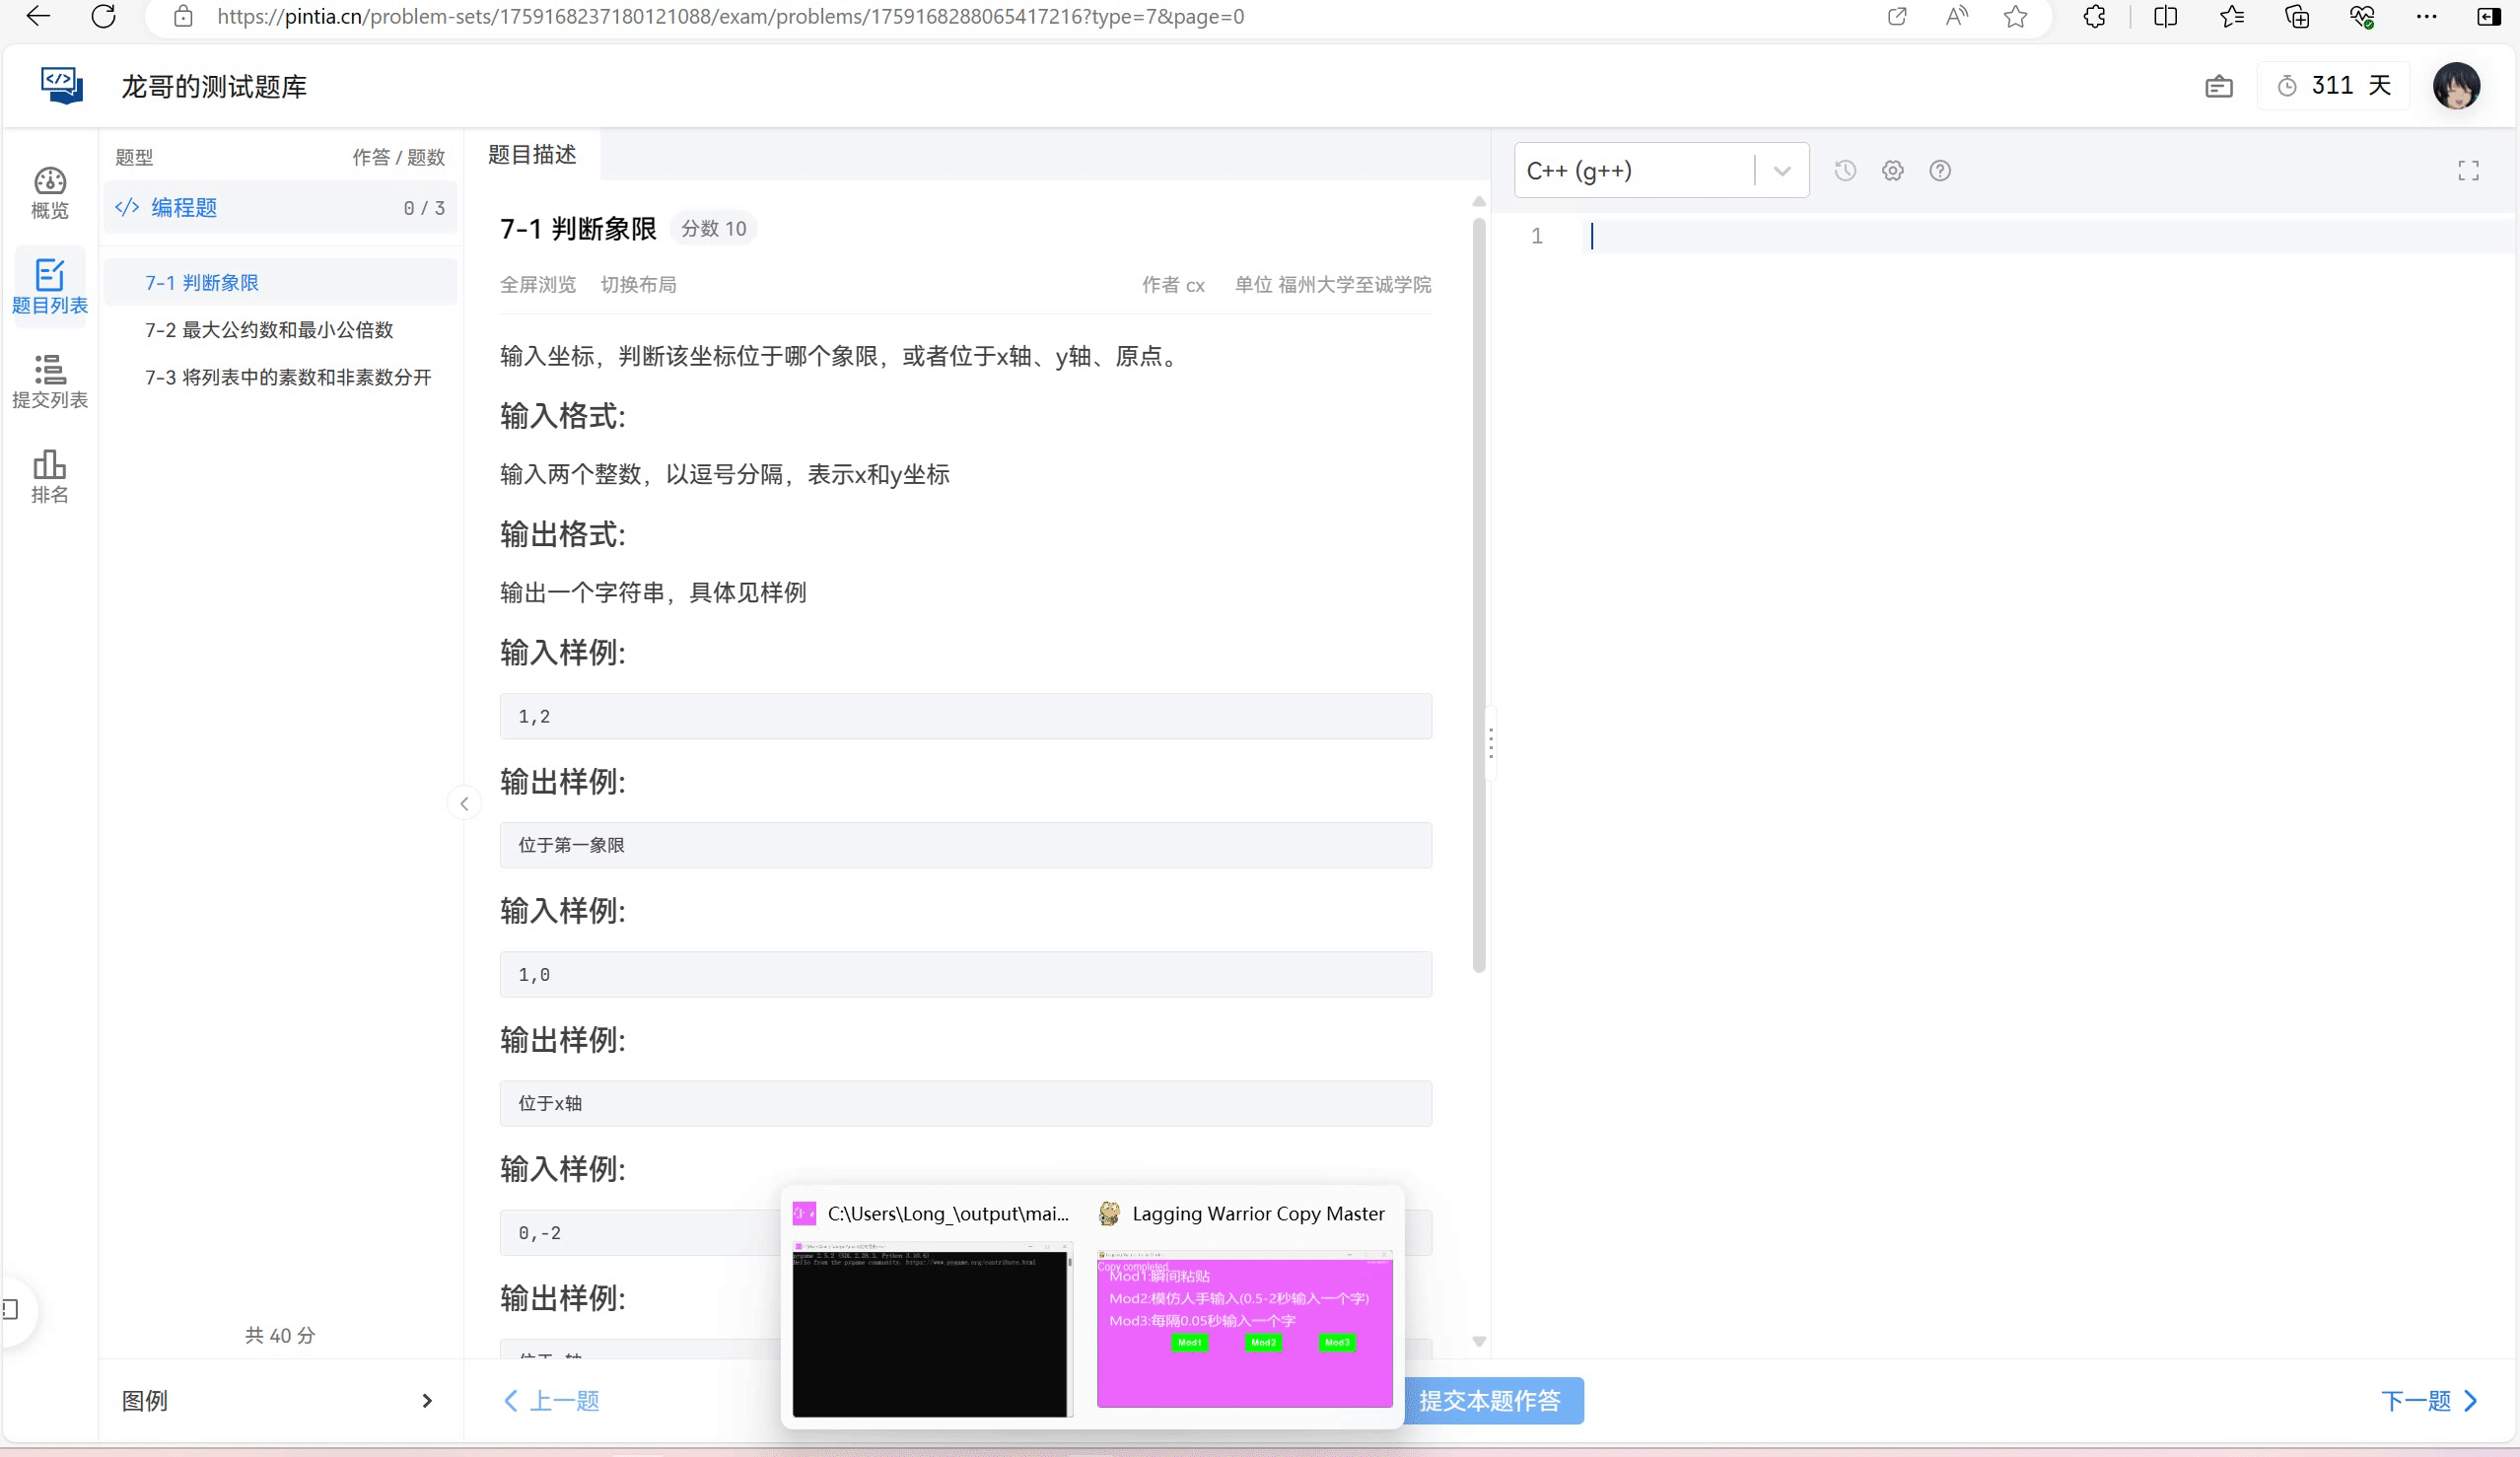Viewport: 2520px width, 1457px height.
Task: Open the editor help question-mark icon
Action: [1939, 170]
